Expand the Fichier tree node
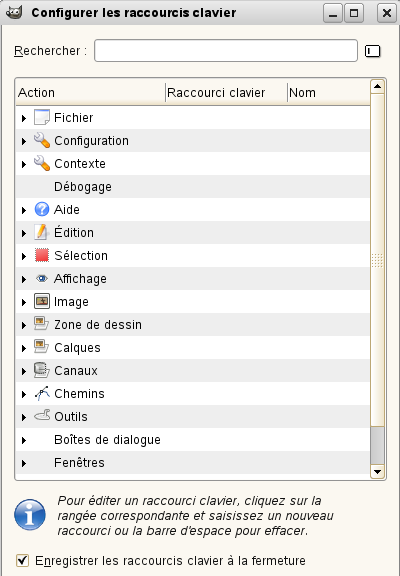This screenshot has height=576, width=400. tap(24, 118)
